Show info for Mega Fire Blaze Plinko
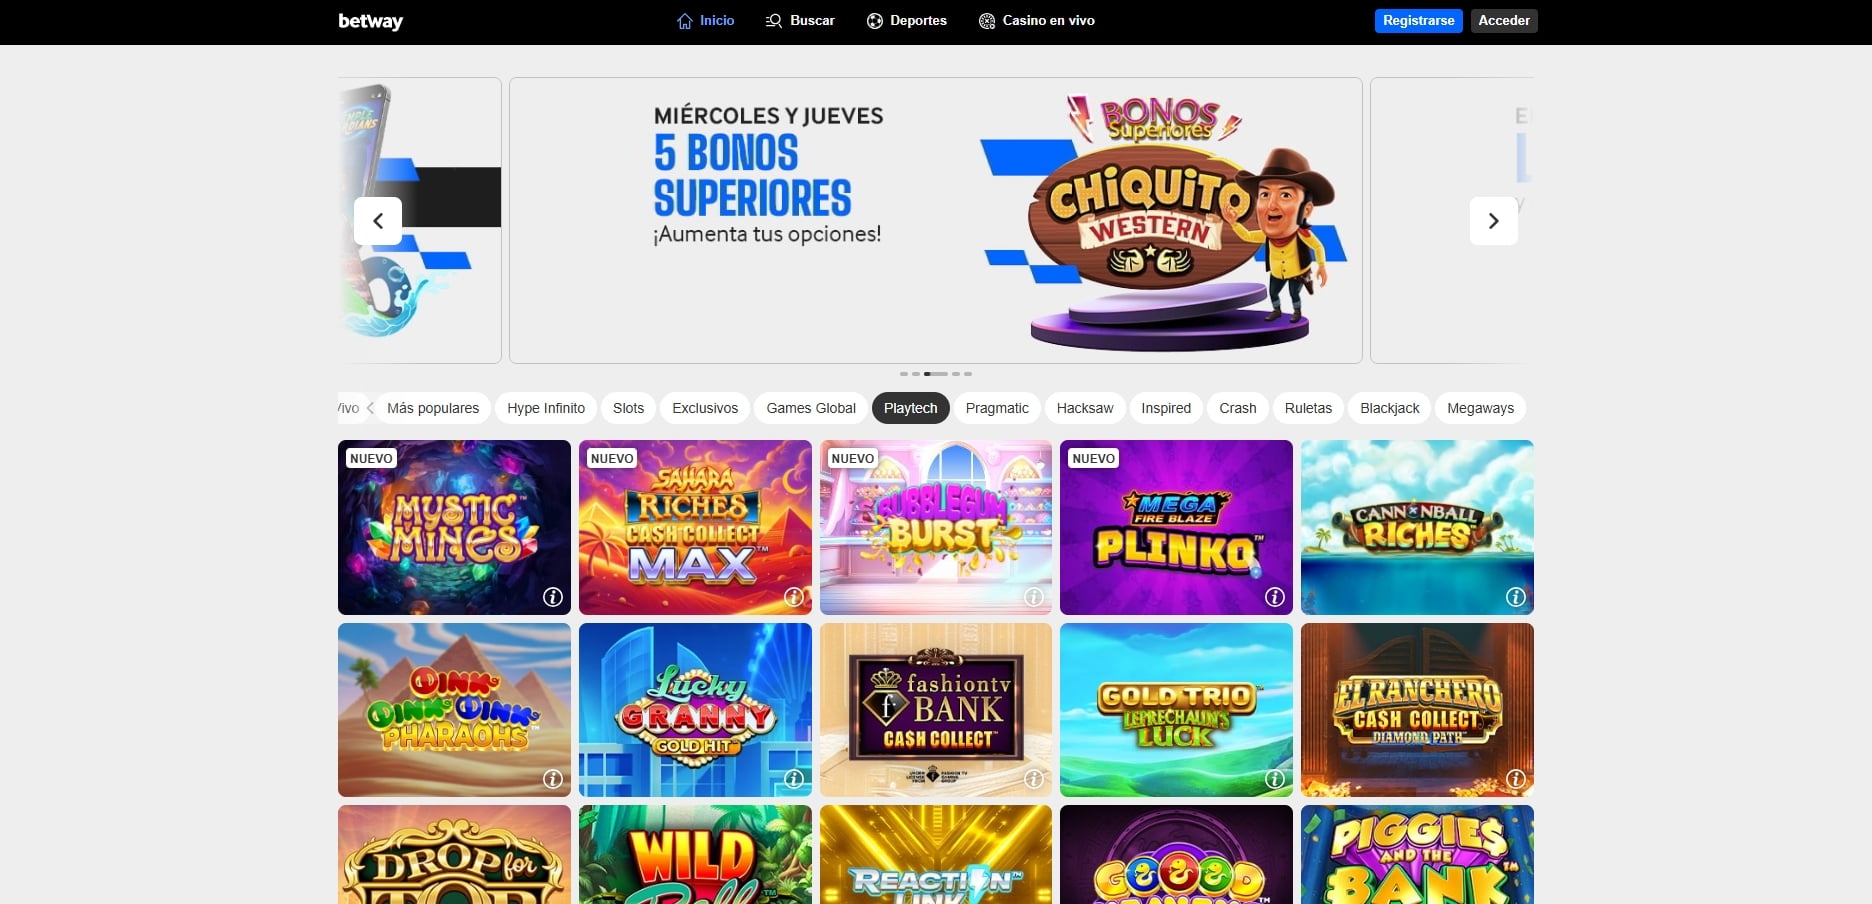 1275,597
